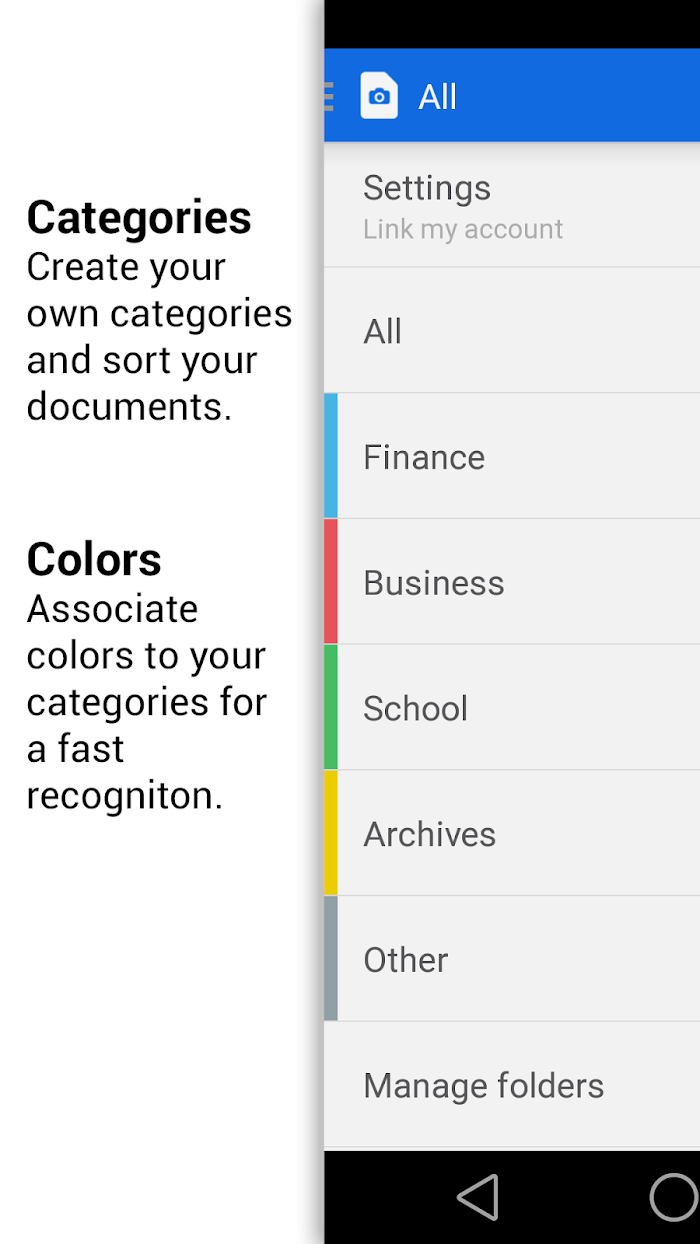The width and height of the screenshot is (700, 1244).
Task: Select the School category
Action: click(x=415, y=708)
